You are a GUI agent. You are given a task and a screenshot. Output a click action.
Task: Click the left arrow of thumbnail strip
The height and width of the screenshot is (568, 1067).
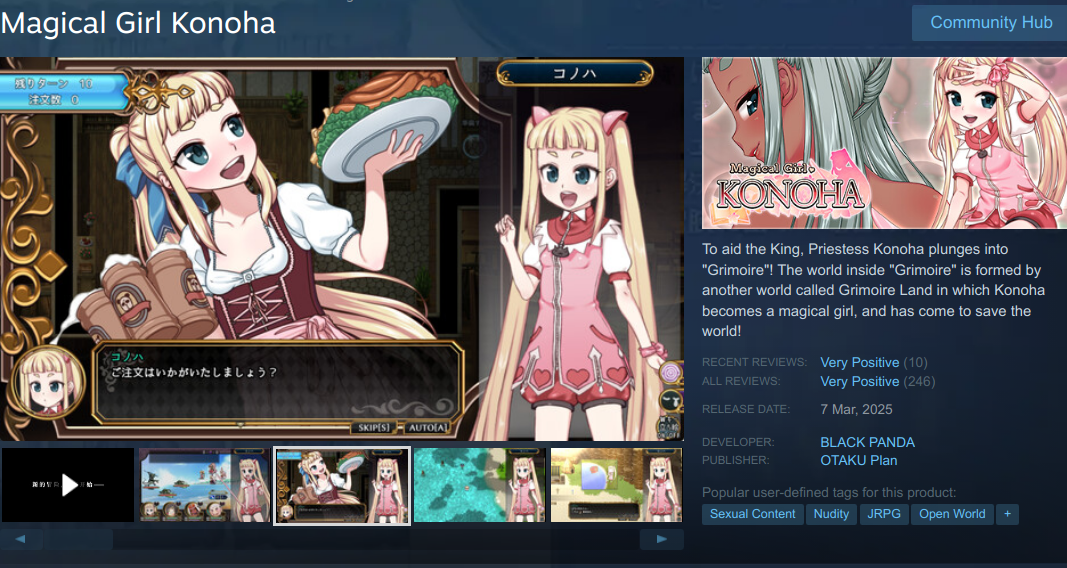20,539
